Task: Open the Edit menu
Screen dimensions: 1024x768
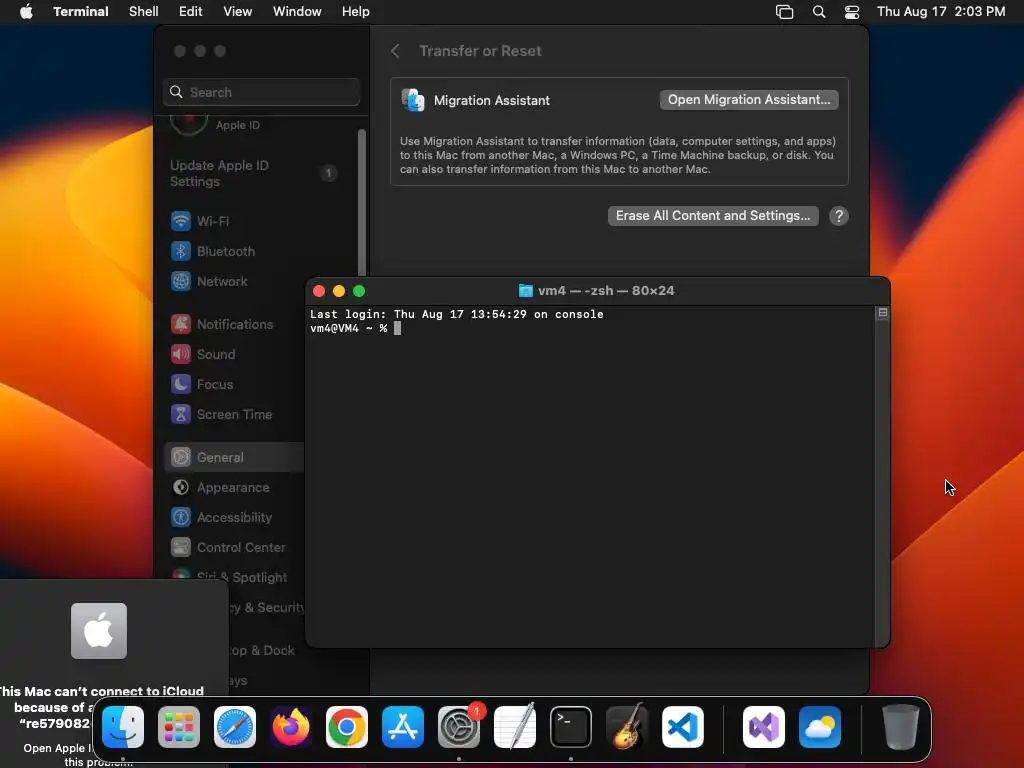Action: 191,12
